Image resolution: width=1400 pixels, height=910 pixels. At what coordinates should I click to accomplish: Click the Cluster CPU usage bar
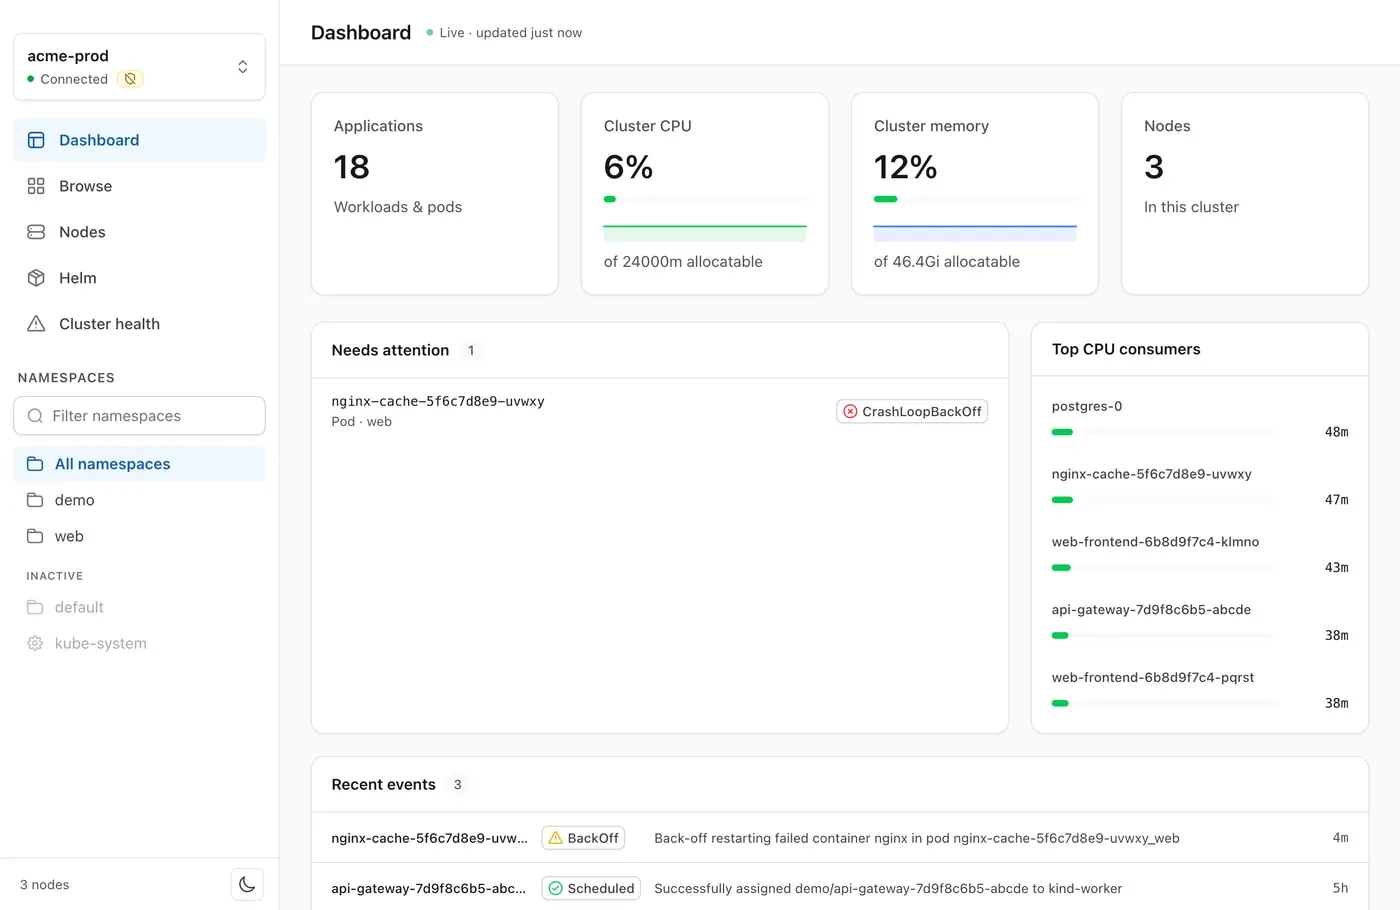click(x=704, y=199)
